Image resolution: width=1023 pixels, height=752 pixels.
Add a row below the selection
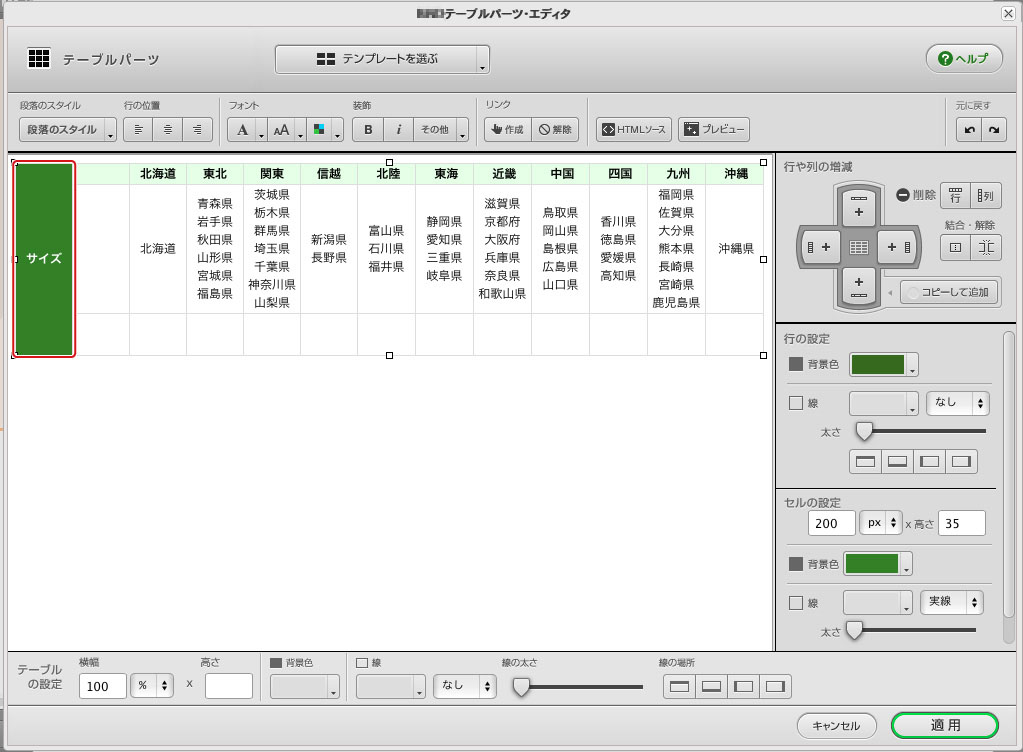(859, 286)
